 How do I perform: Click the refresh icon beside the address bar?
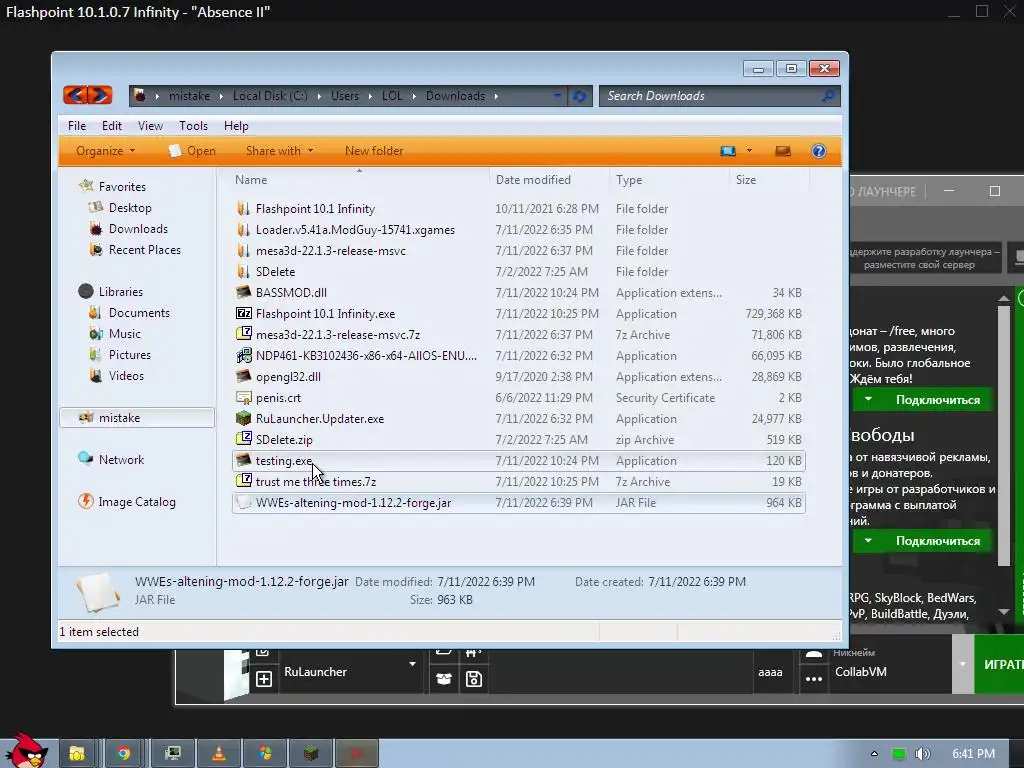(x=579, y=96)
